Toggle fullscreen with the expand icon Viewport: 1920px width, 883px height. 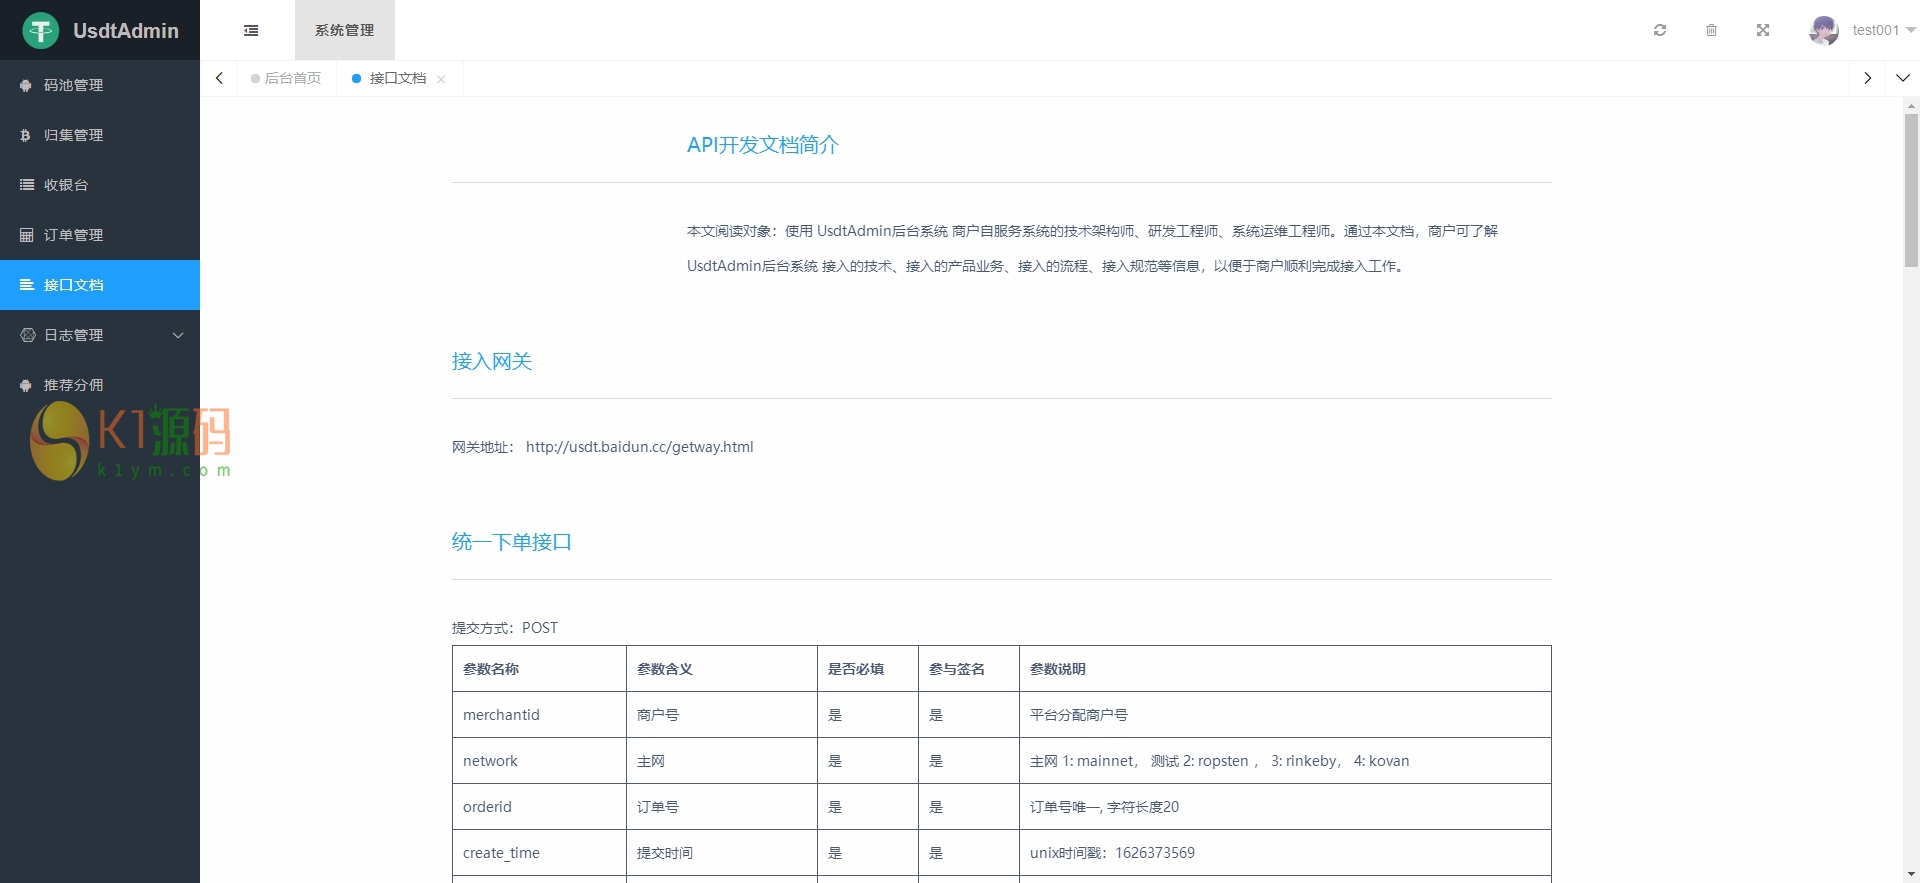(1763, 30)
